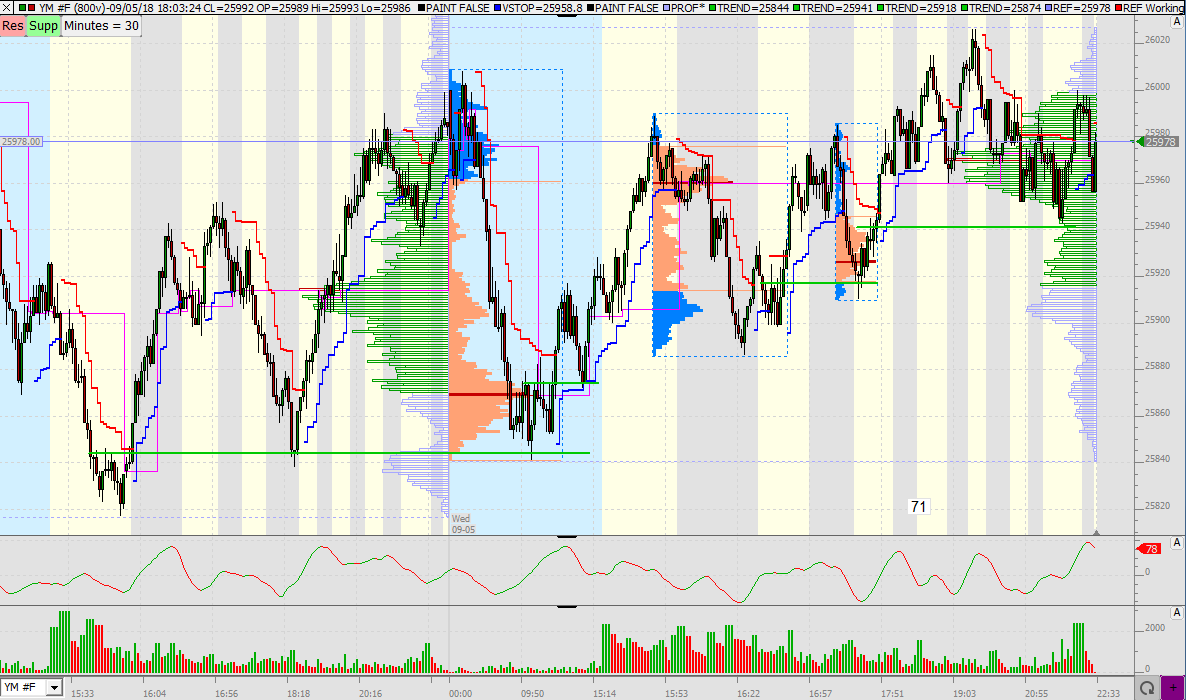Click the TREND=25844 green square icon
This screenshot has width=1186, height=700.
(x=715, y=6)
